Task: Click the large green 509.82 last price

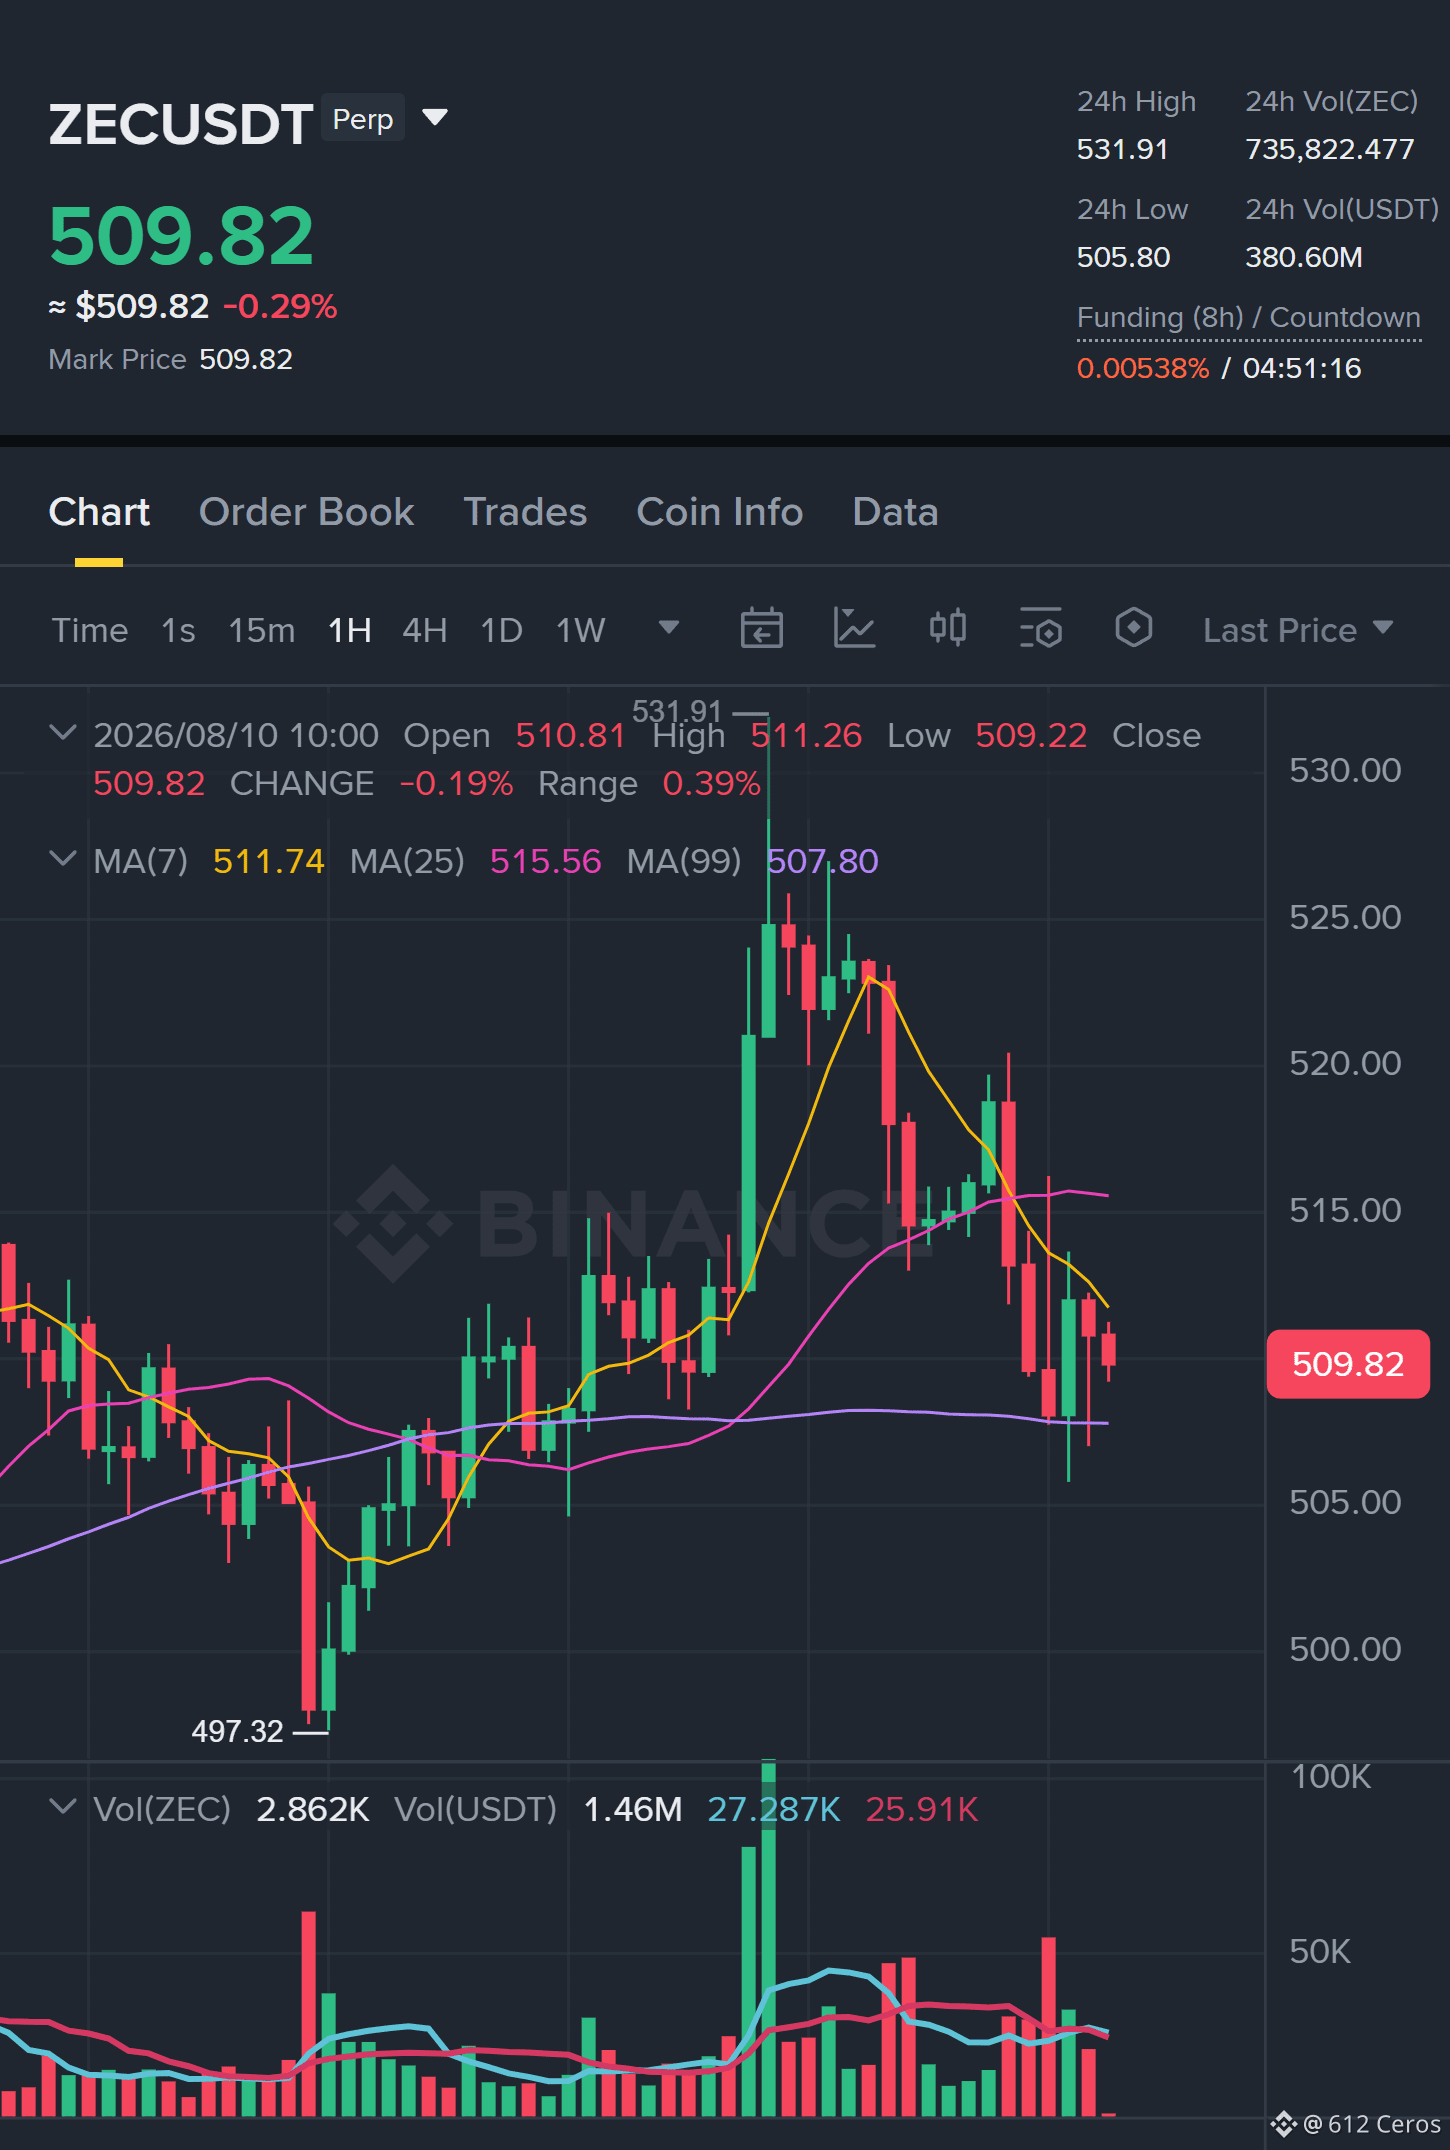Action: click(181, 236)
